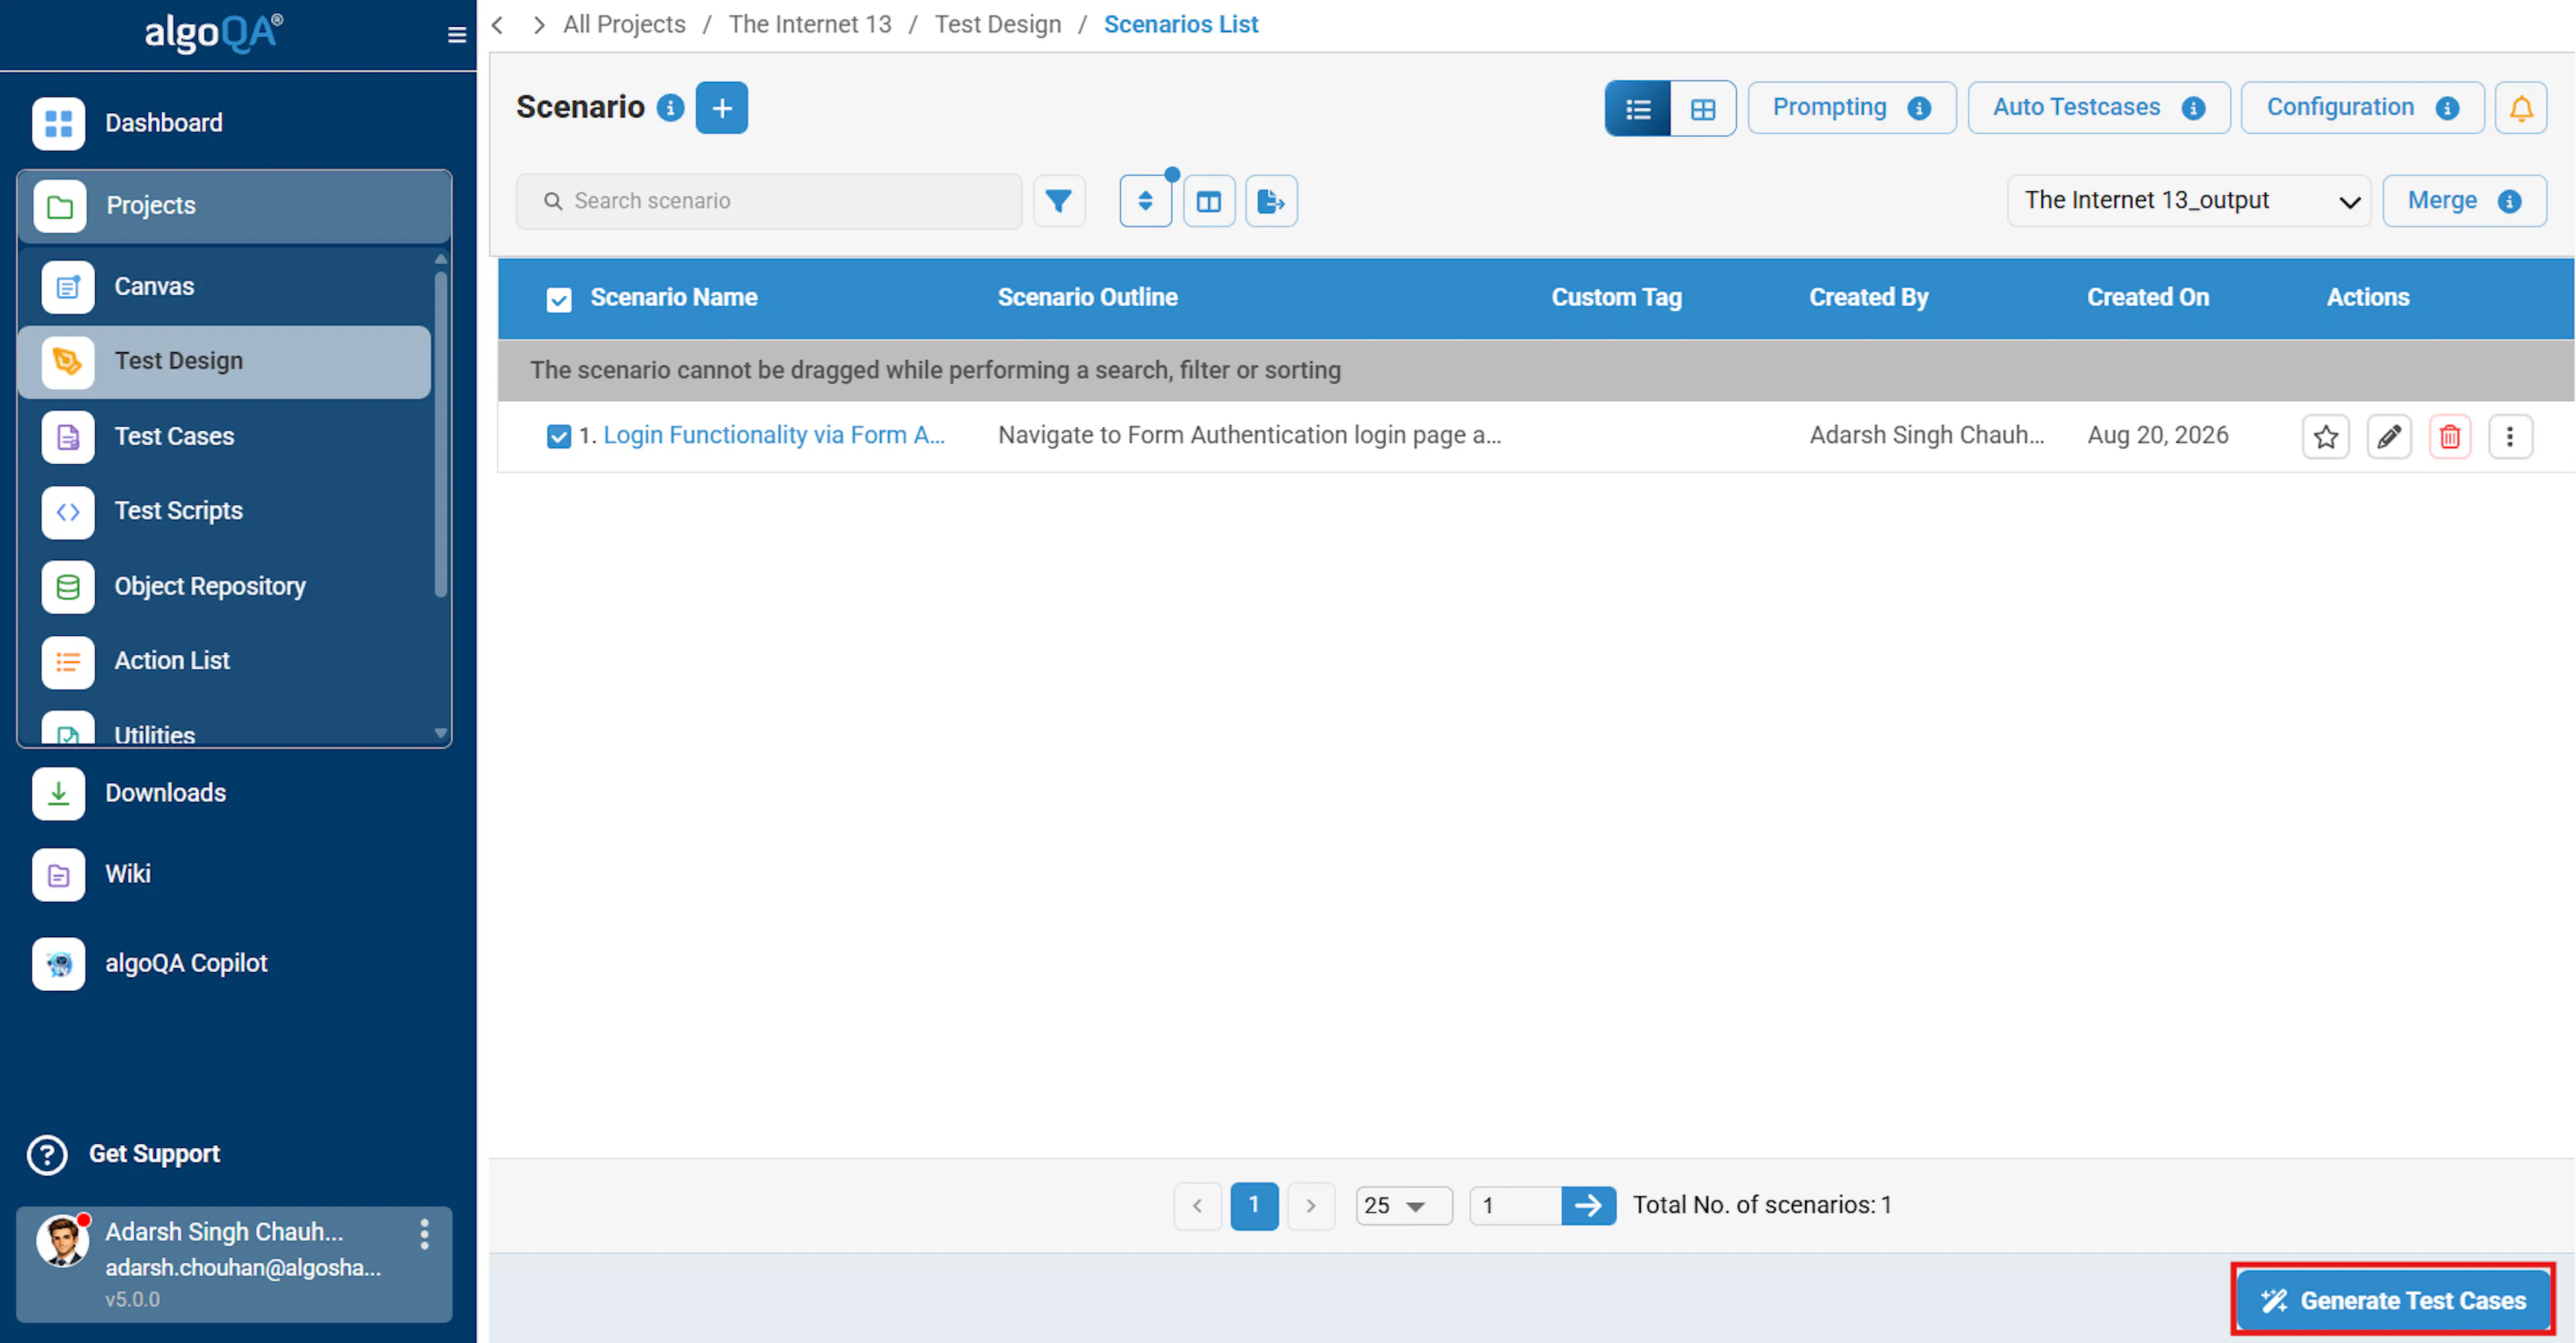The width and height of the screenshot is (2576, 1343).
Task: Focus the Search scenario field
Action: click(x=769, y=202)
